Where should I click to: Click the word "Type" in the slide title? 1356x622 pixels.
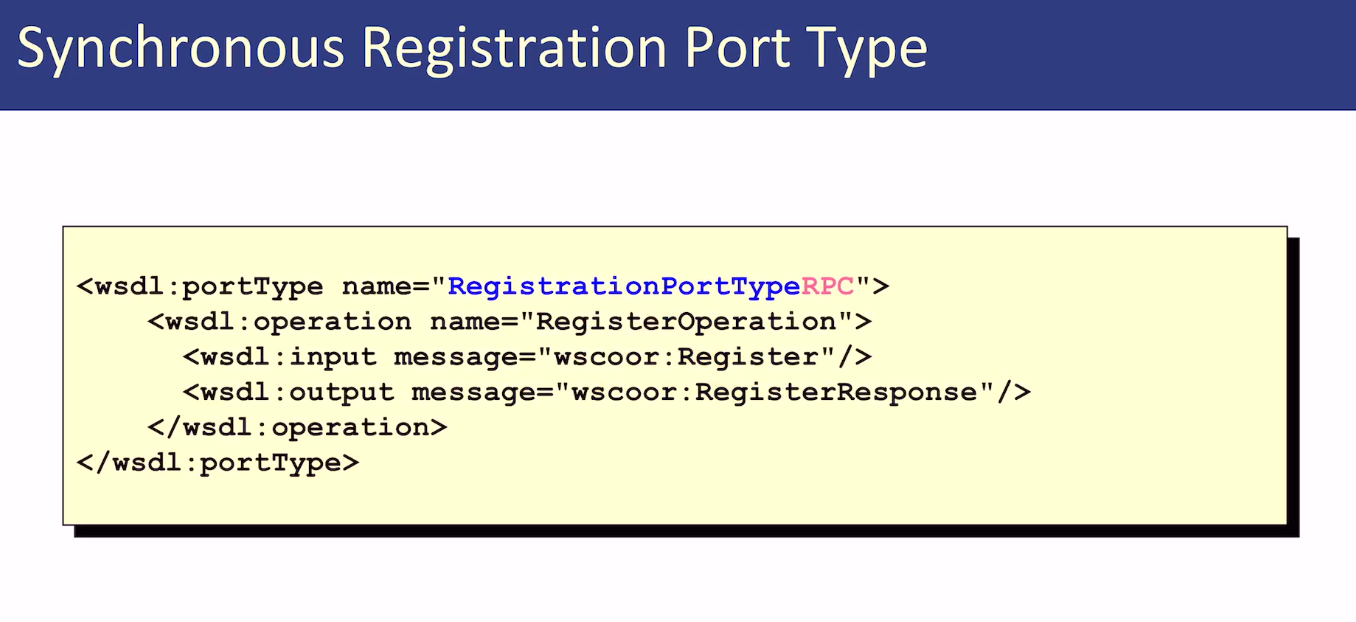tap(868, 48)
